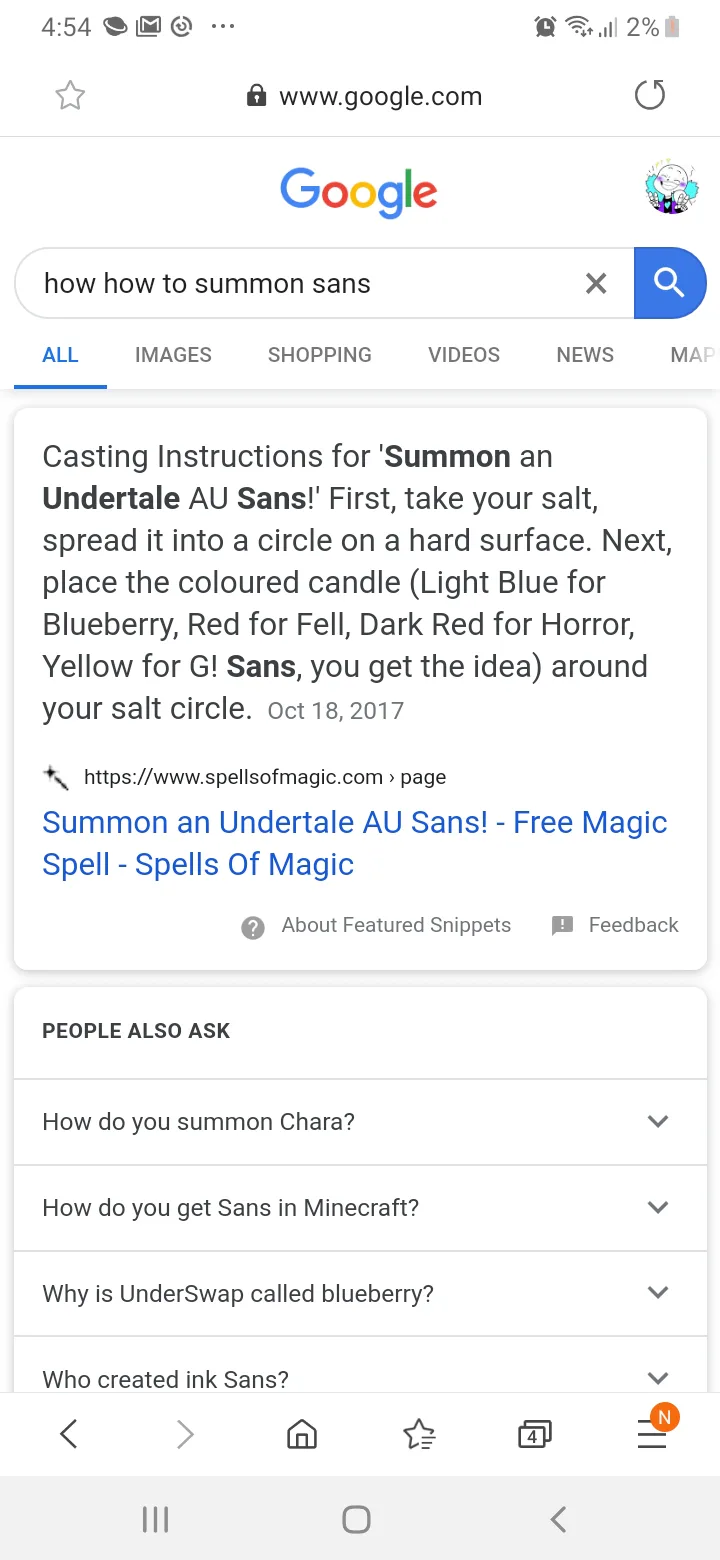Reload the page with refresh icon
This screenshot has width=720, height=1560.
click(650, 96)
